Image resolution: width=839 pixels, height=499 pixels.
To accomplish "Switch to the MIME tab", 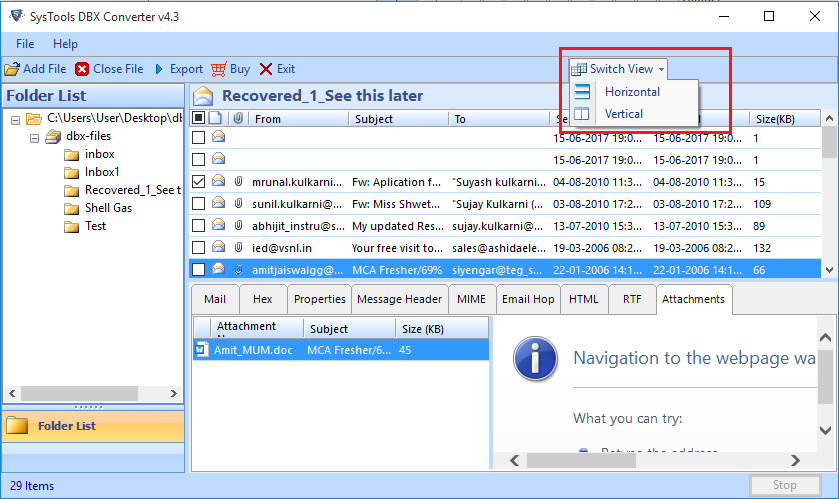I will tap(471, 299).
